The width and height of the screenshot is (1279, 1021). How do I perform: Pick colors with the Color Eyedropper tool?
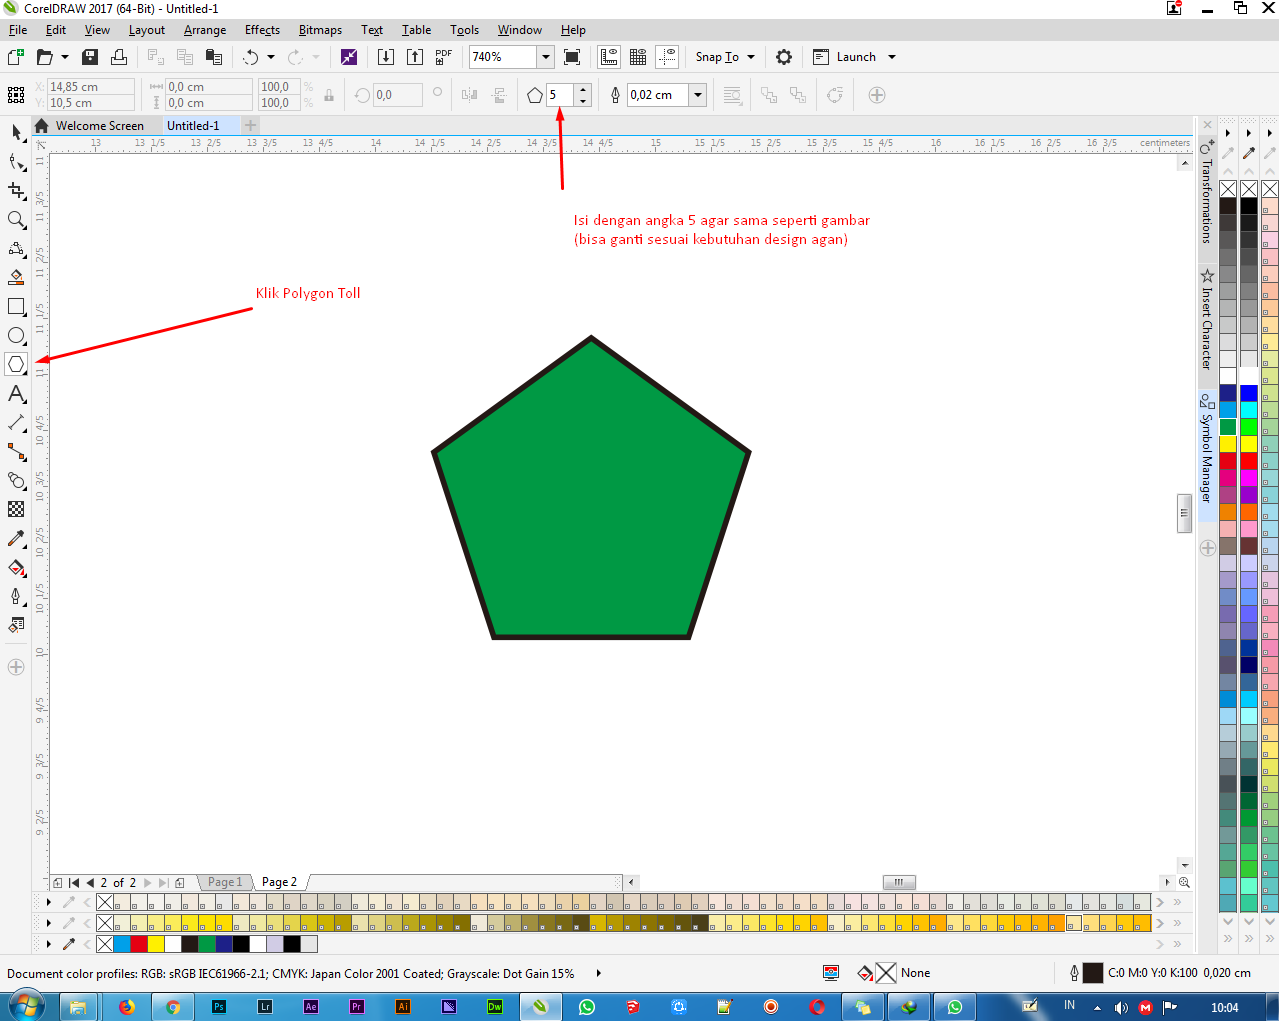(x=16, y=539)
